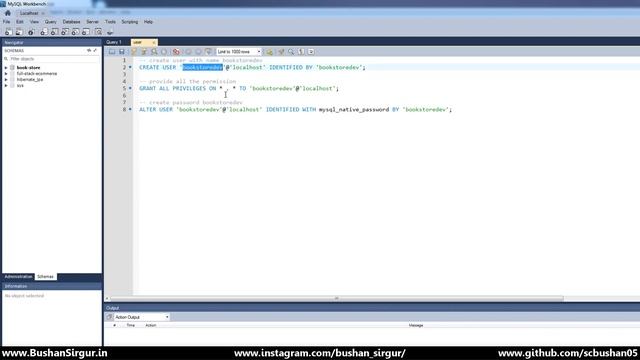Select the full-stack-ecommerce schema
This screenshot has height=360, width=640.
click(37, 74)
